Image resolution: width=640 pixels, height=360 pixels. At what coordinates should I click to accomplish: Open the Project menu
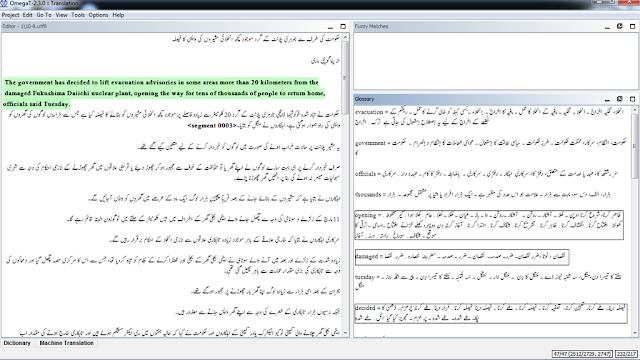(10, 15)
